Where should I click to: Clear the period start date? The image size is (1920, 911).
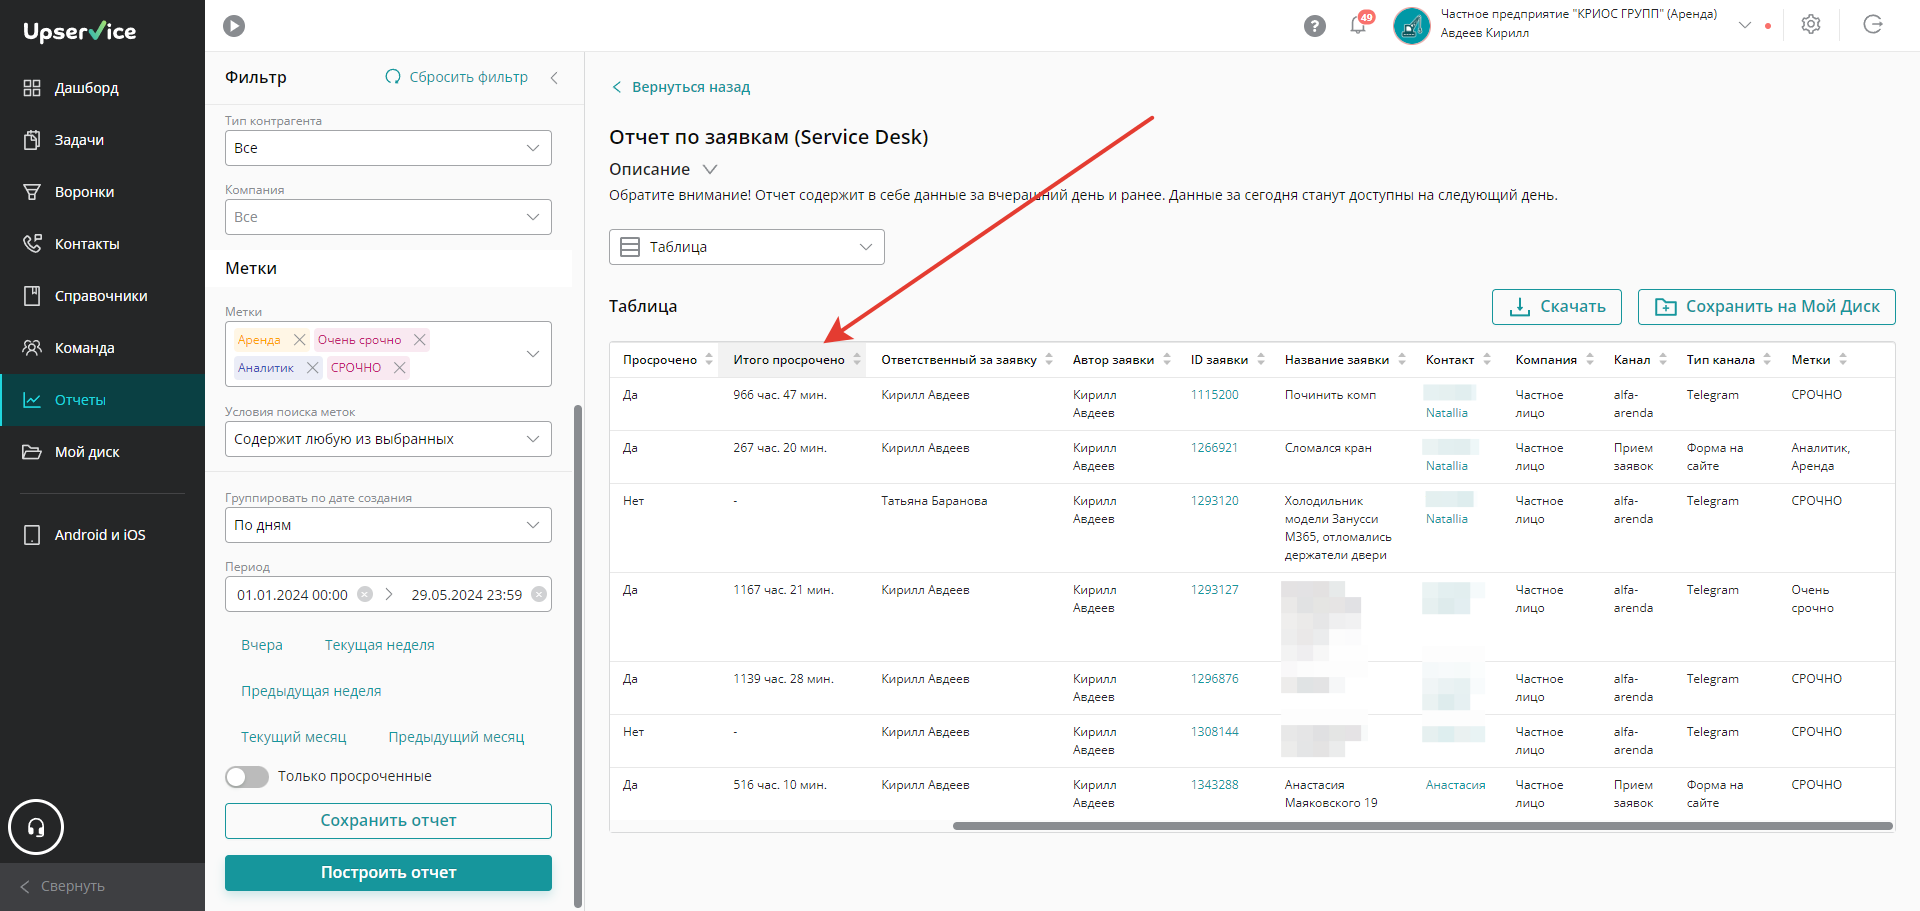point(365,594)
